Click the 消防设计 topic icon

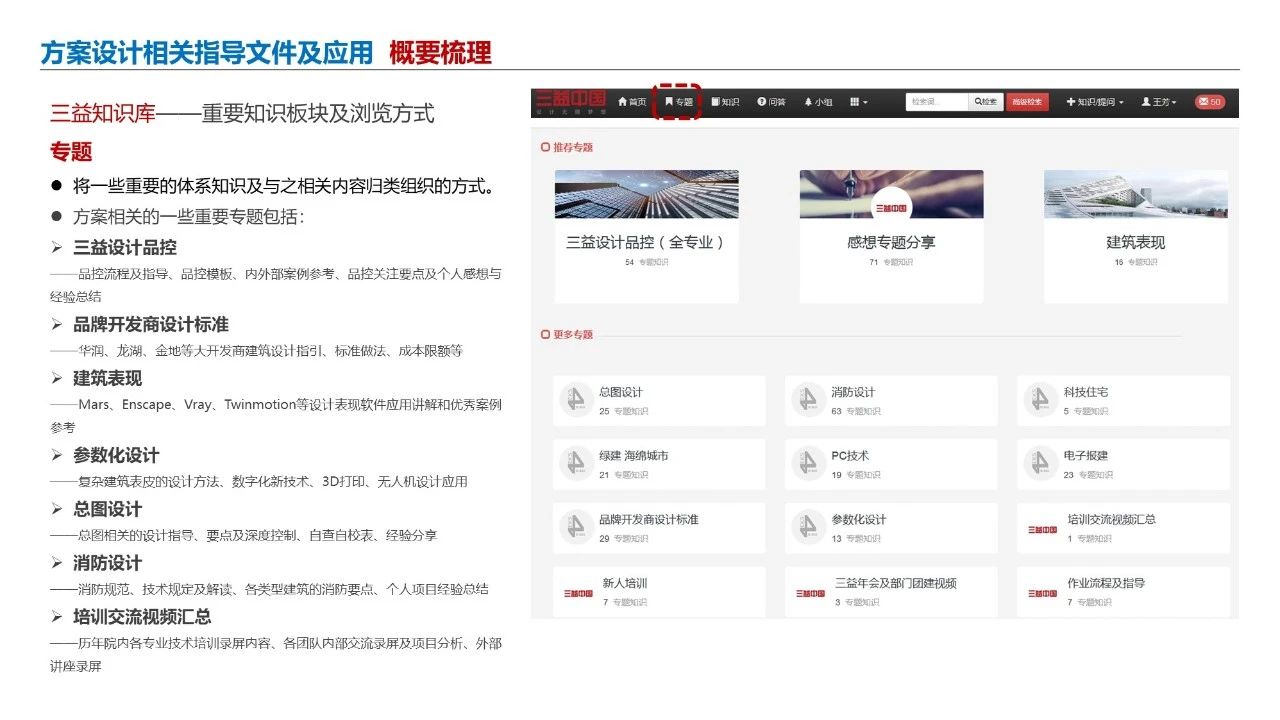(x=808, y=400)
